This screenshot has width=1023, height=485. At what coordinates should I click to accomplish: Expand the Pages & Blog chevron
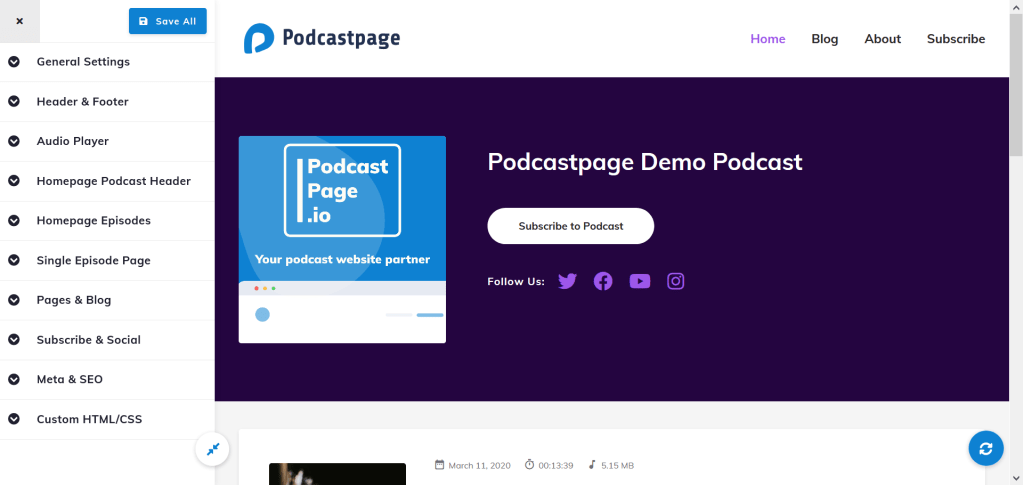14,300
